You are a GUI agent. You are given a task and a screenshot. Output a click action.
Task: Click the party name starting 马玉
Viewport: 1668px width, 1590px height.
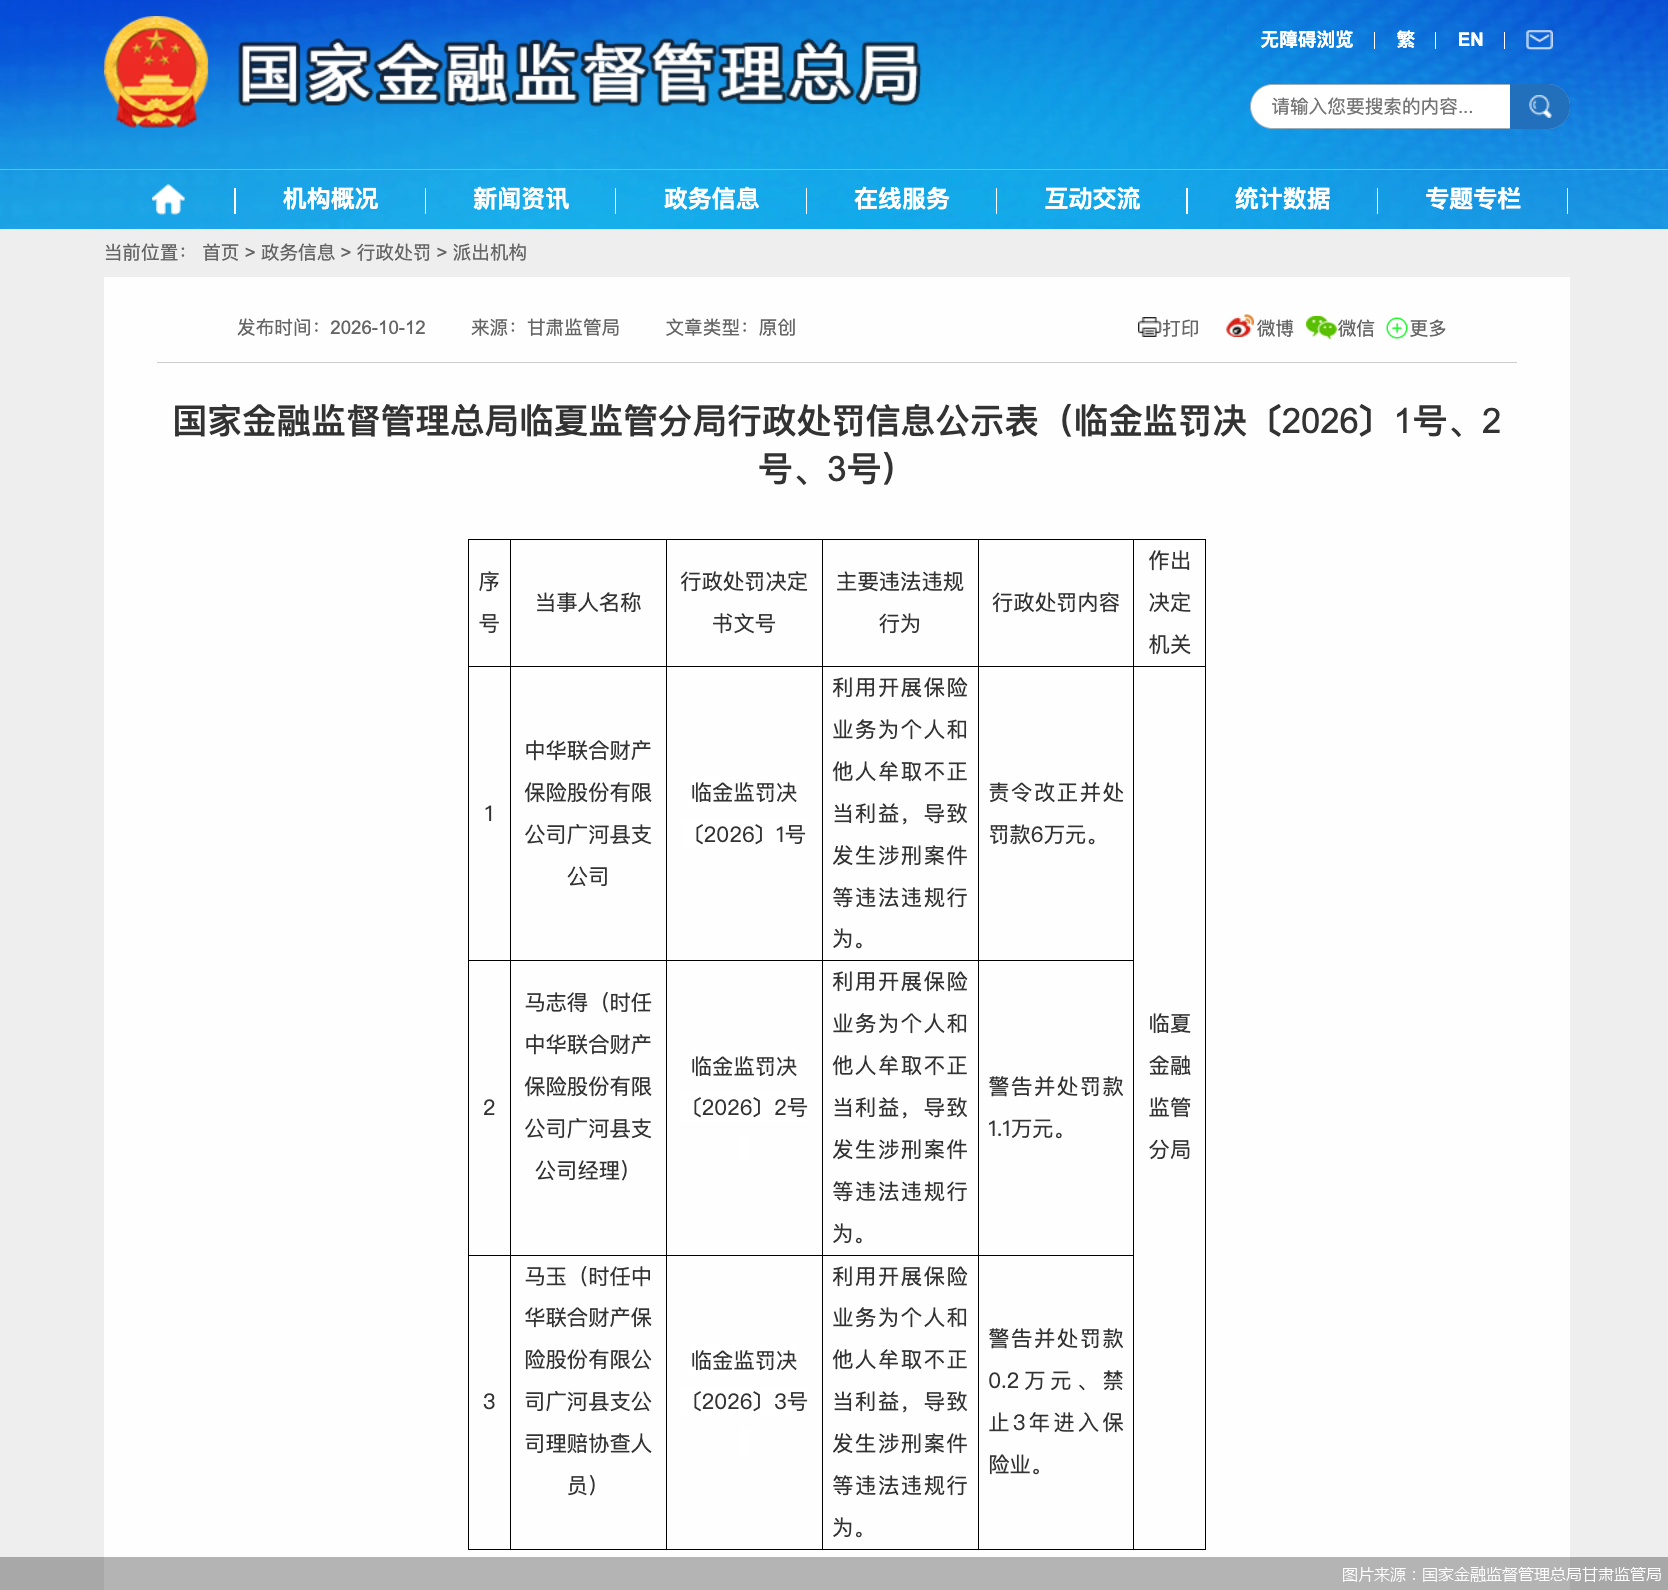[588, 1381]
